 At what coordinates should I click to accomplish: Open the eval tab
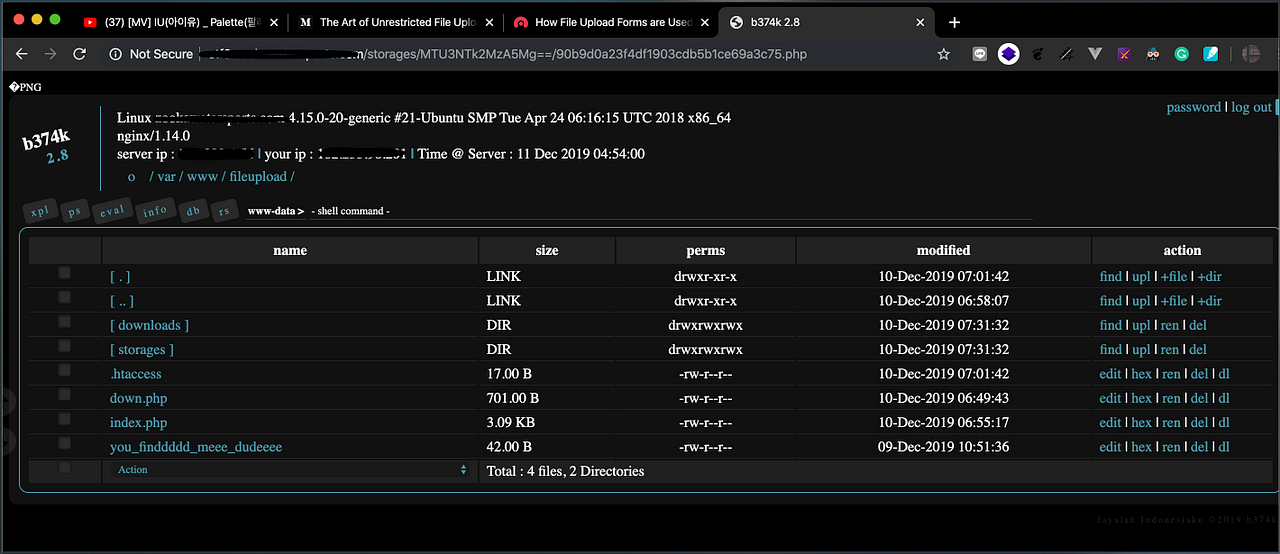coord(112,211)
